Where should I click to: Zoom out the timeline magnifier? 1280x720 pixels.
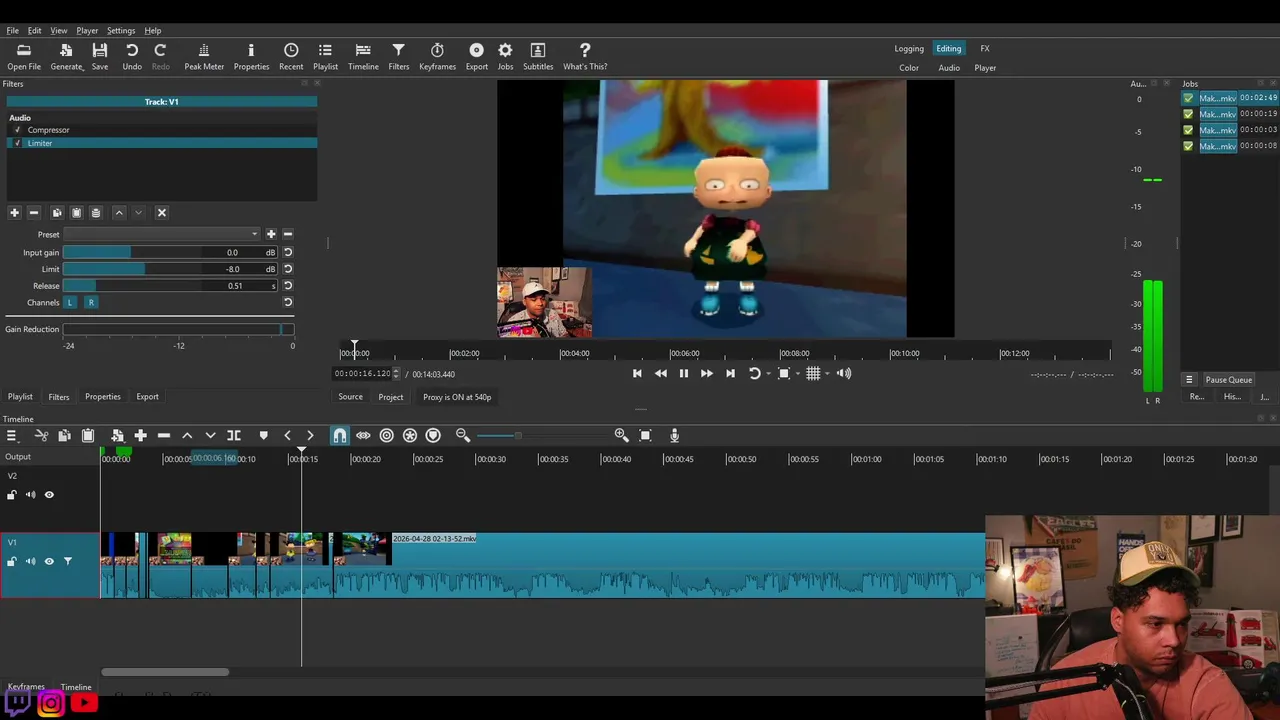tap(463, 436)
